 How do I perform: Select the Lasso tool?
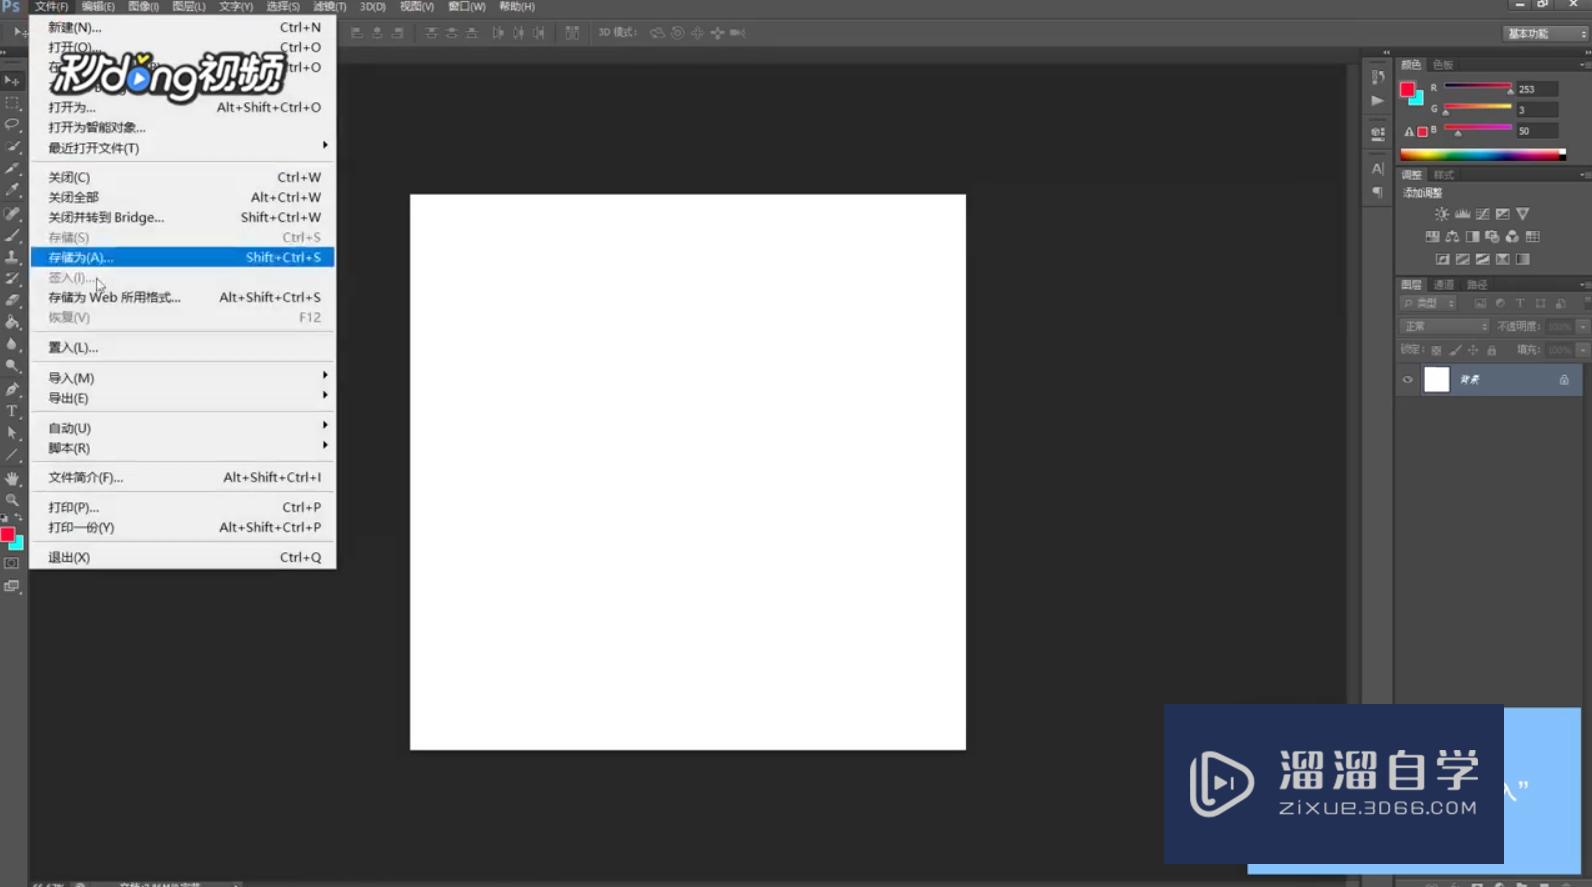click(12, 124)
